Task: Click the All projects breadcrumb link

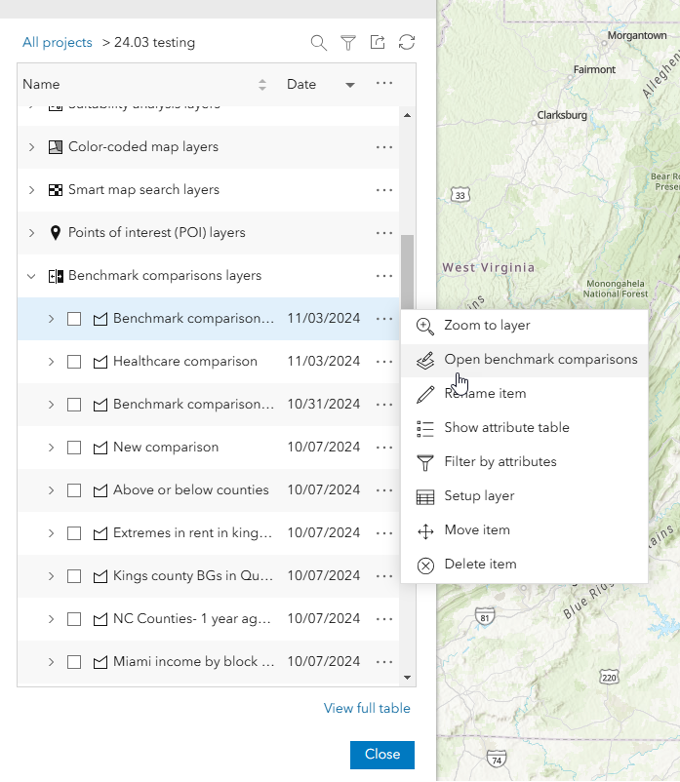Action: pyautogui.click(x=57, y=43)
